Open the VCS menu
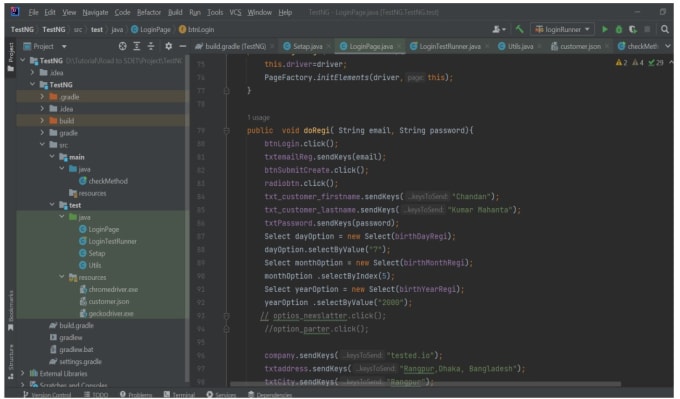Viewport: 680px width, 399px height. point(235,13)
